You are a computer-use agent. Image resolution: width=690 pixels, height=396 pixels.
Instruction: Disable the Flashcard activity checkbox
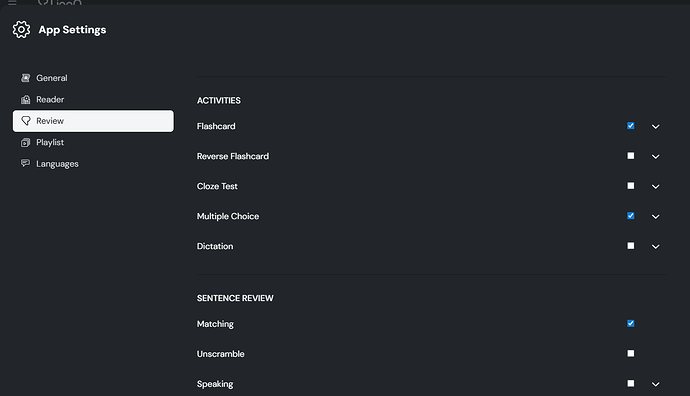coord(631,126)
